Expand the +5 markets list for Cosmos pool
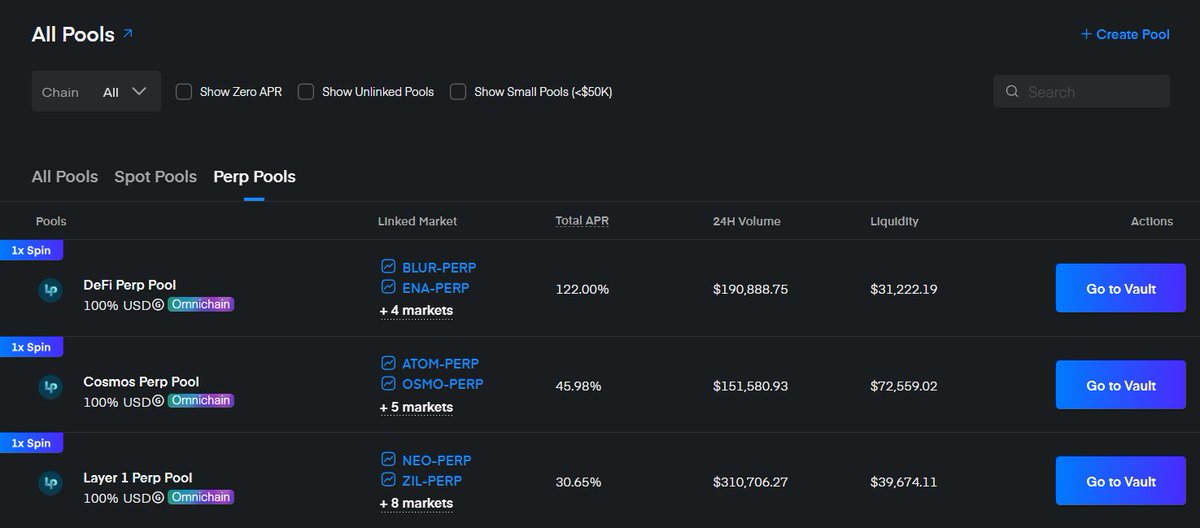Viewport: 1200px width, 528px height. coord(416,407)
